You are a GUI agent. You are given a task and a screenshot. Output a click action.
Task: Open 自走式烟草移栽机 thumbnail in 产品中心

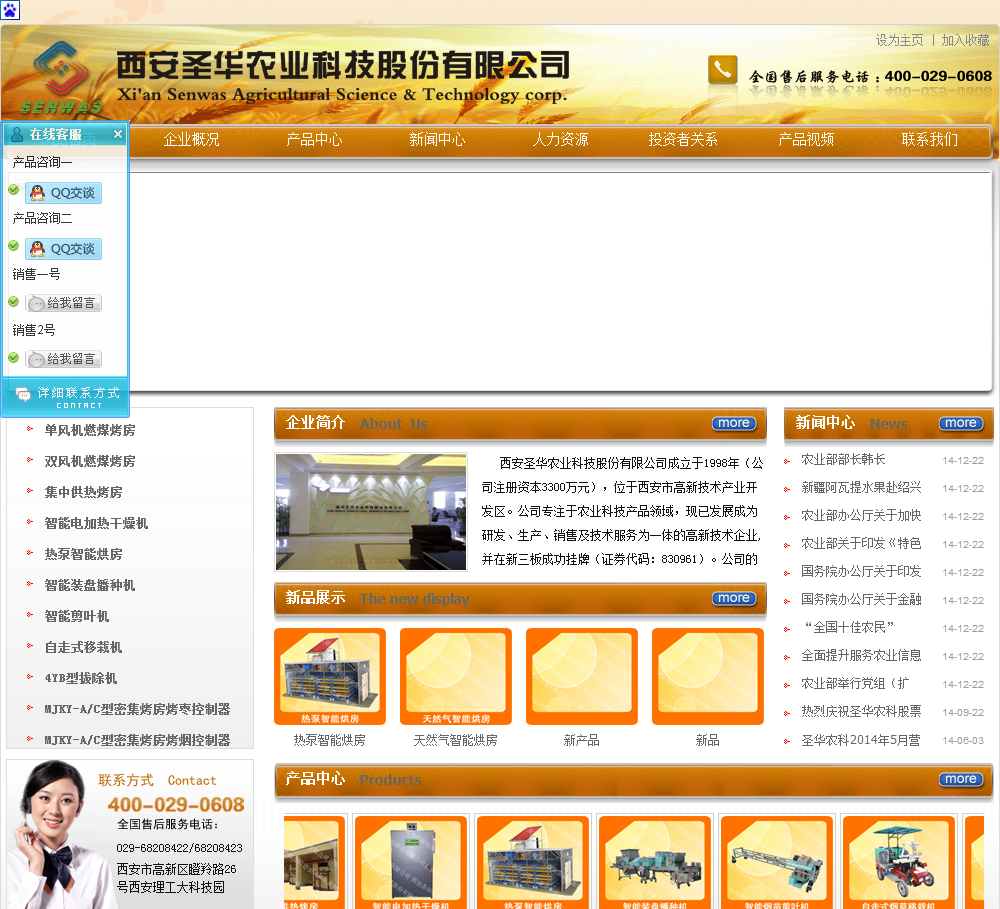pos(898,862)
